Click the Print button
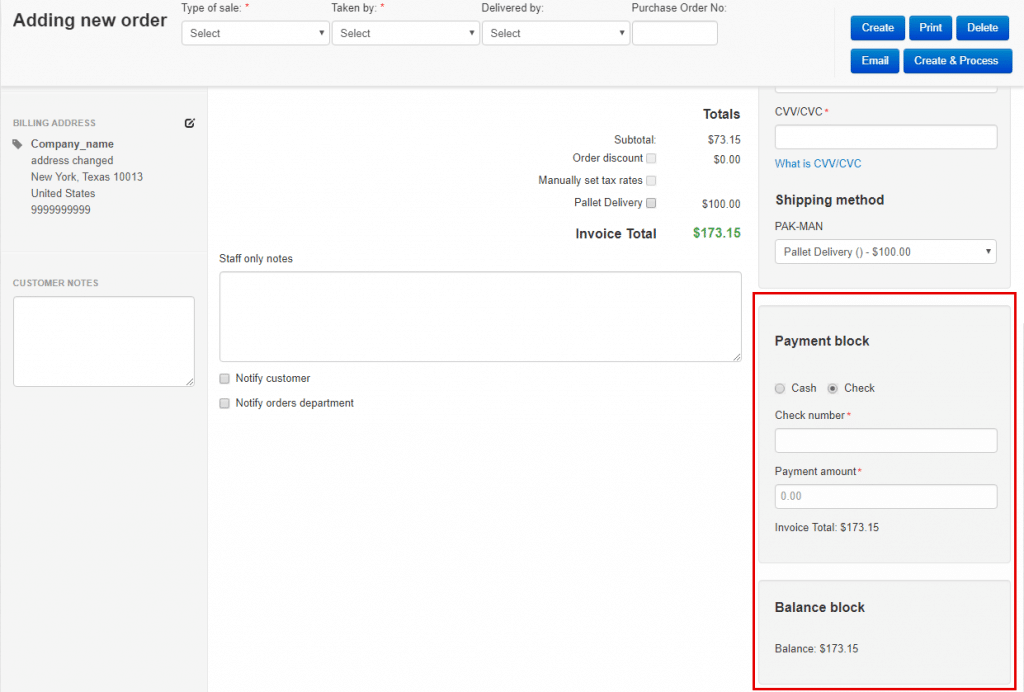The image size is (1024, 692). [930, 28]
